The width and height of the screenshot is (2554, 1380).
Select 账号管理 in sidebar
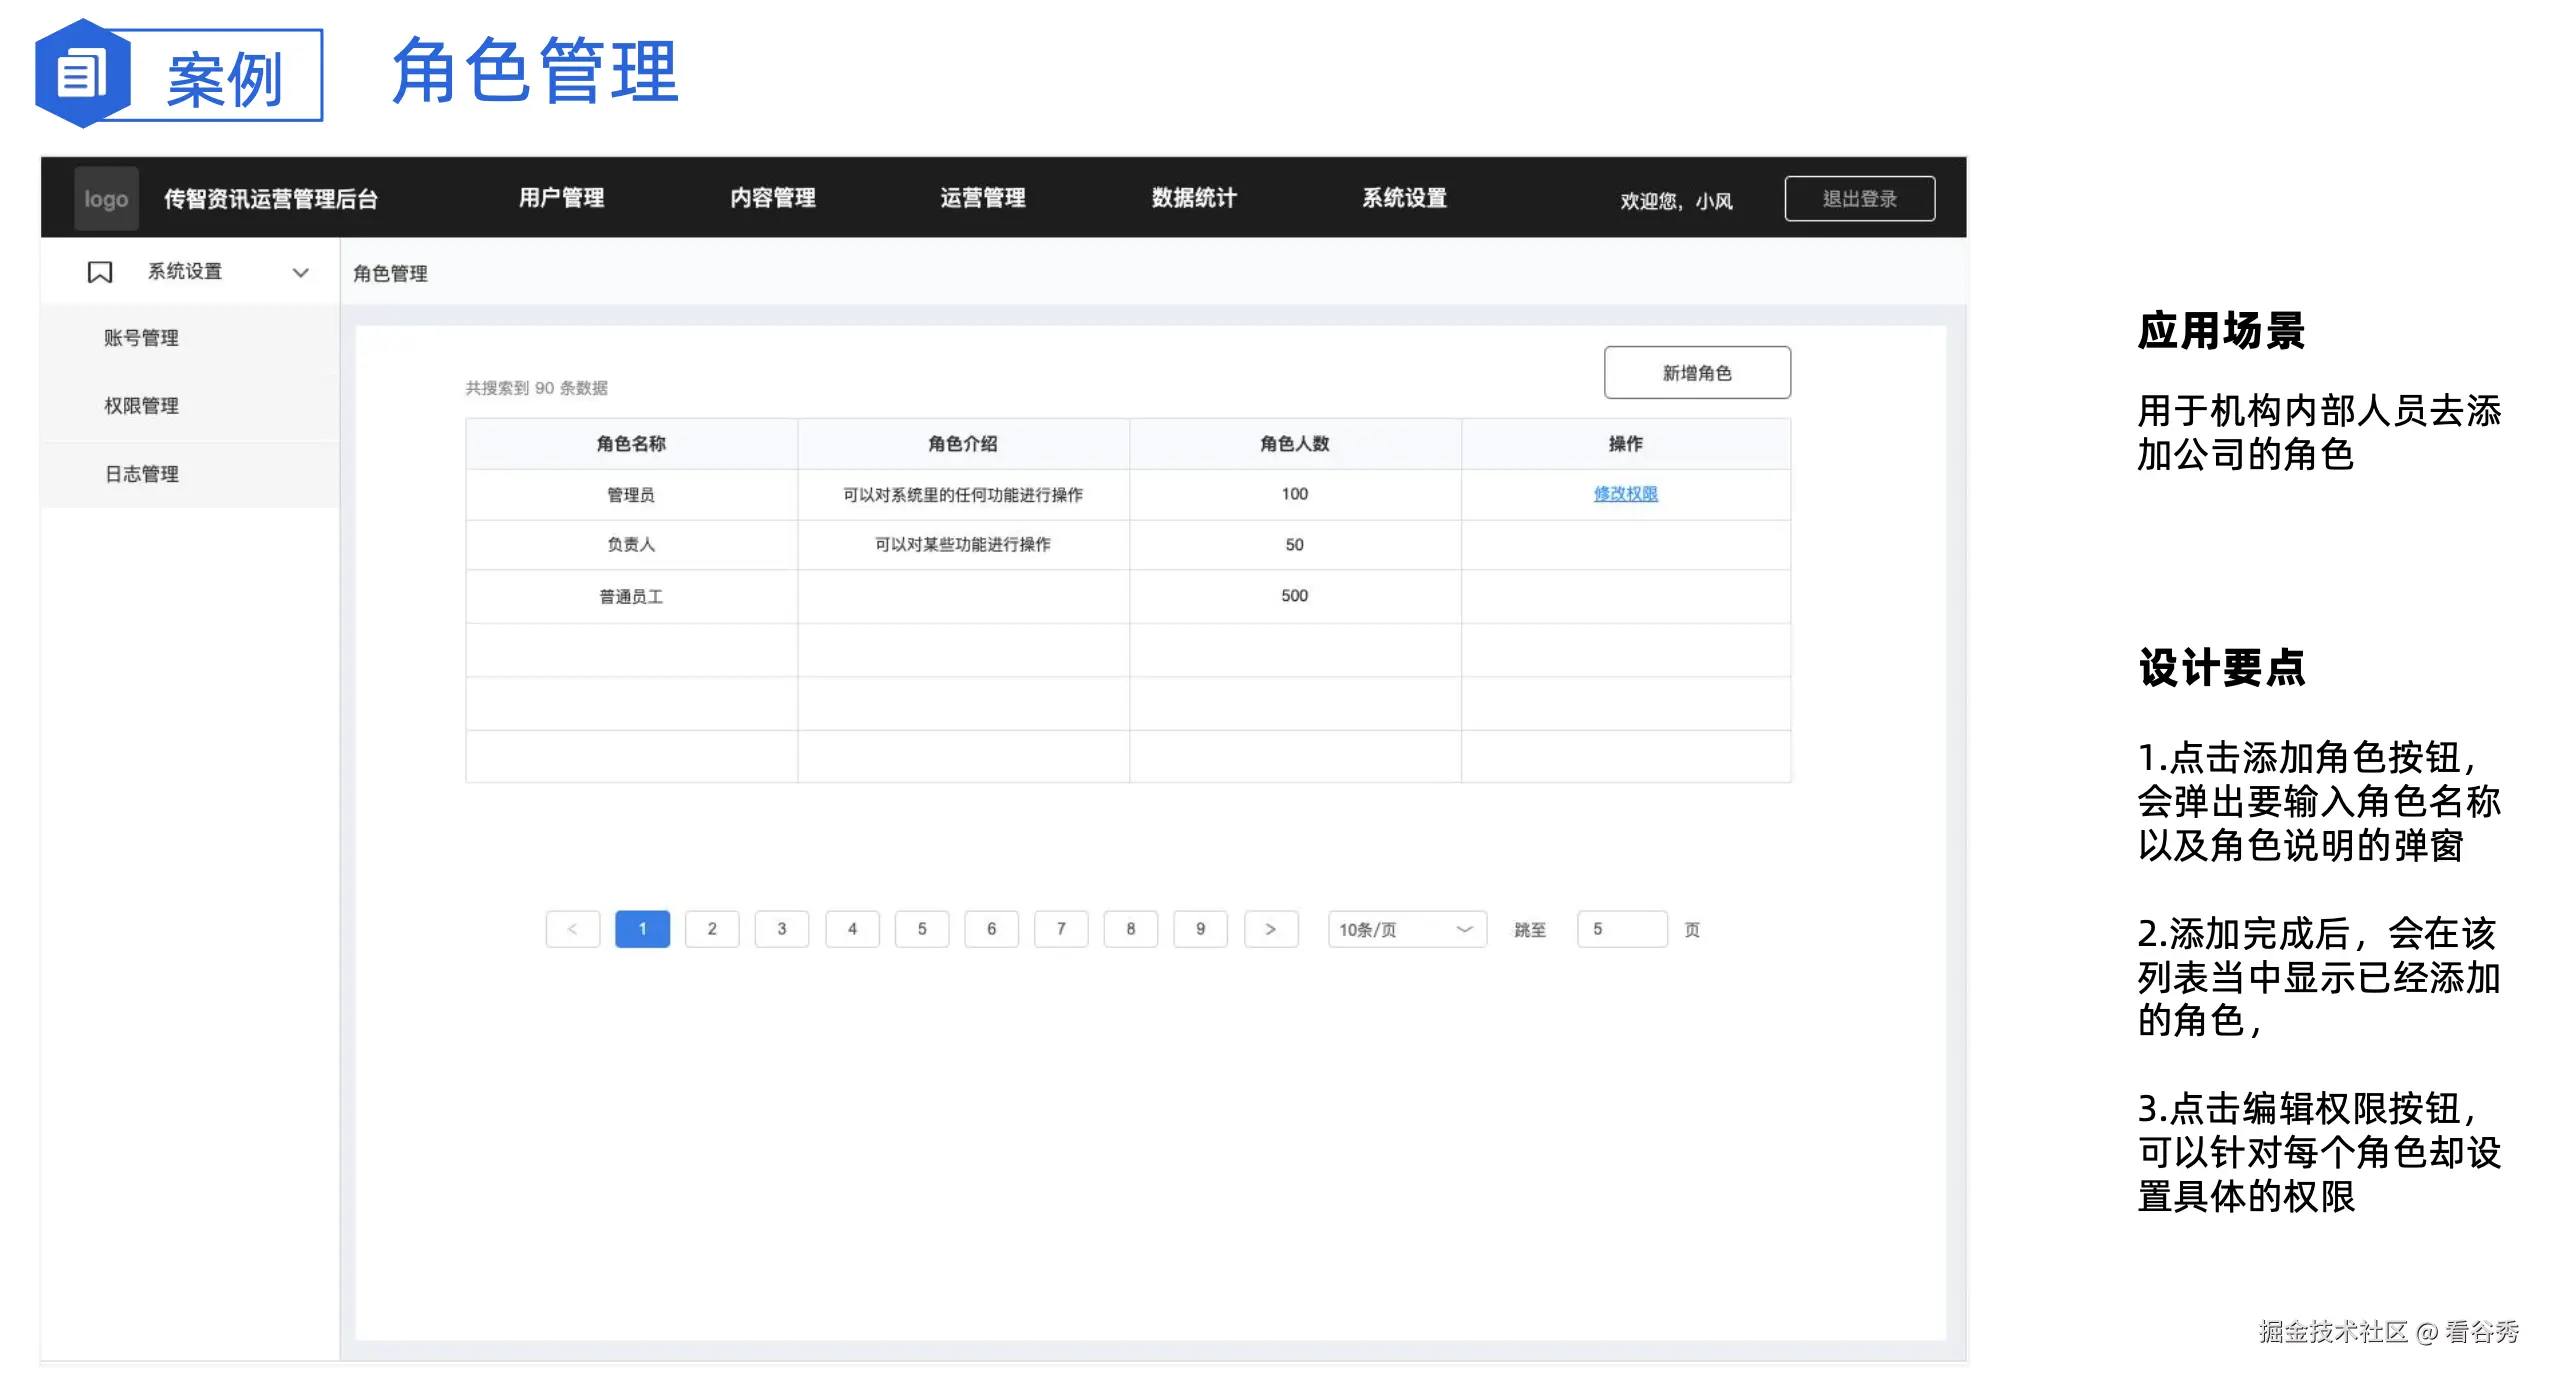[141, 338]
